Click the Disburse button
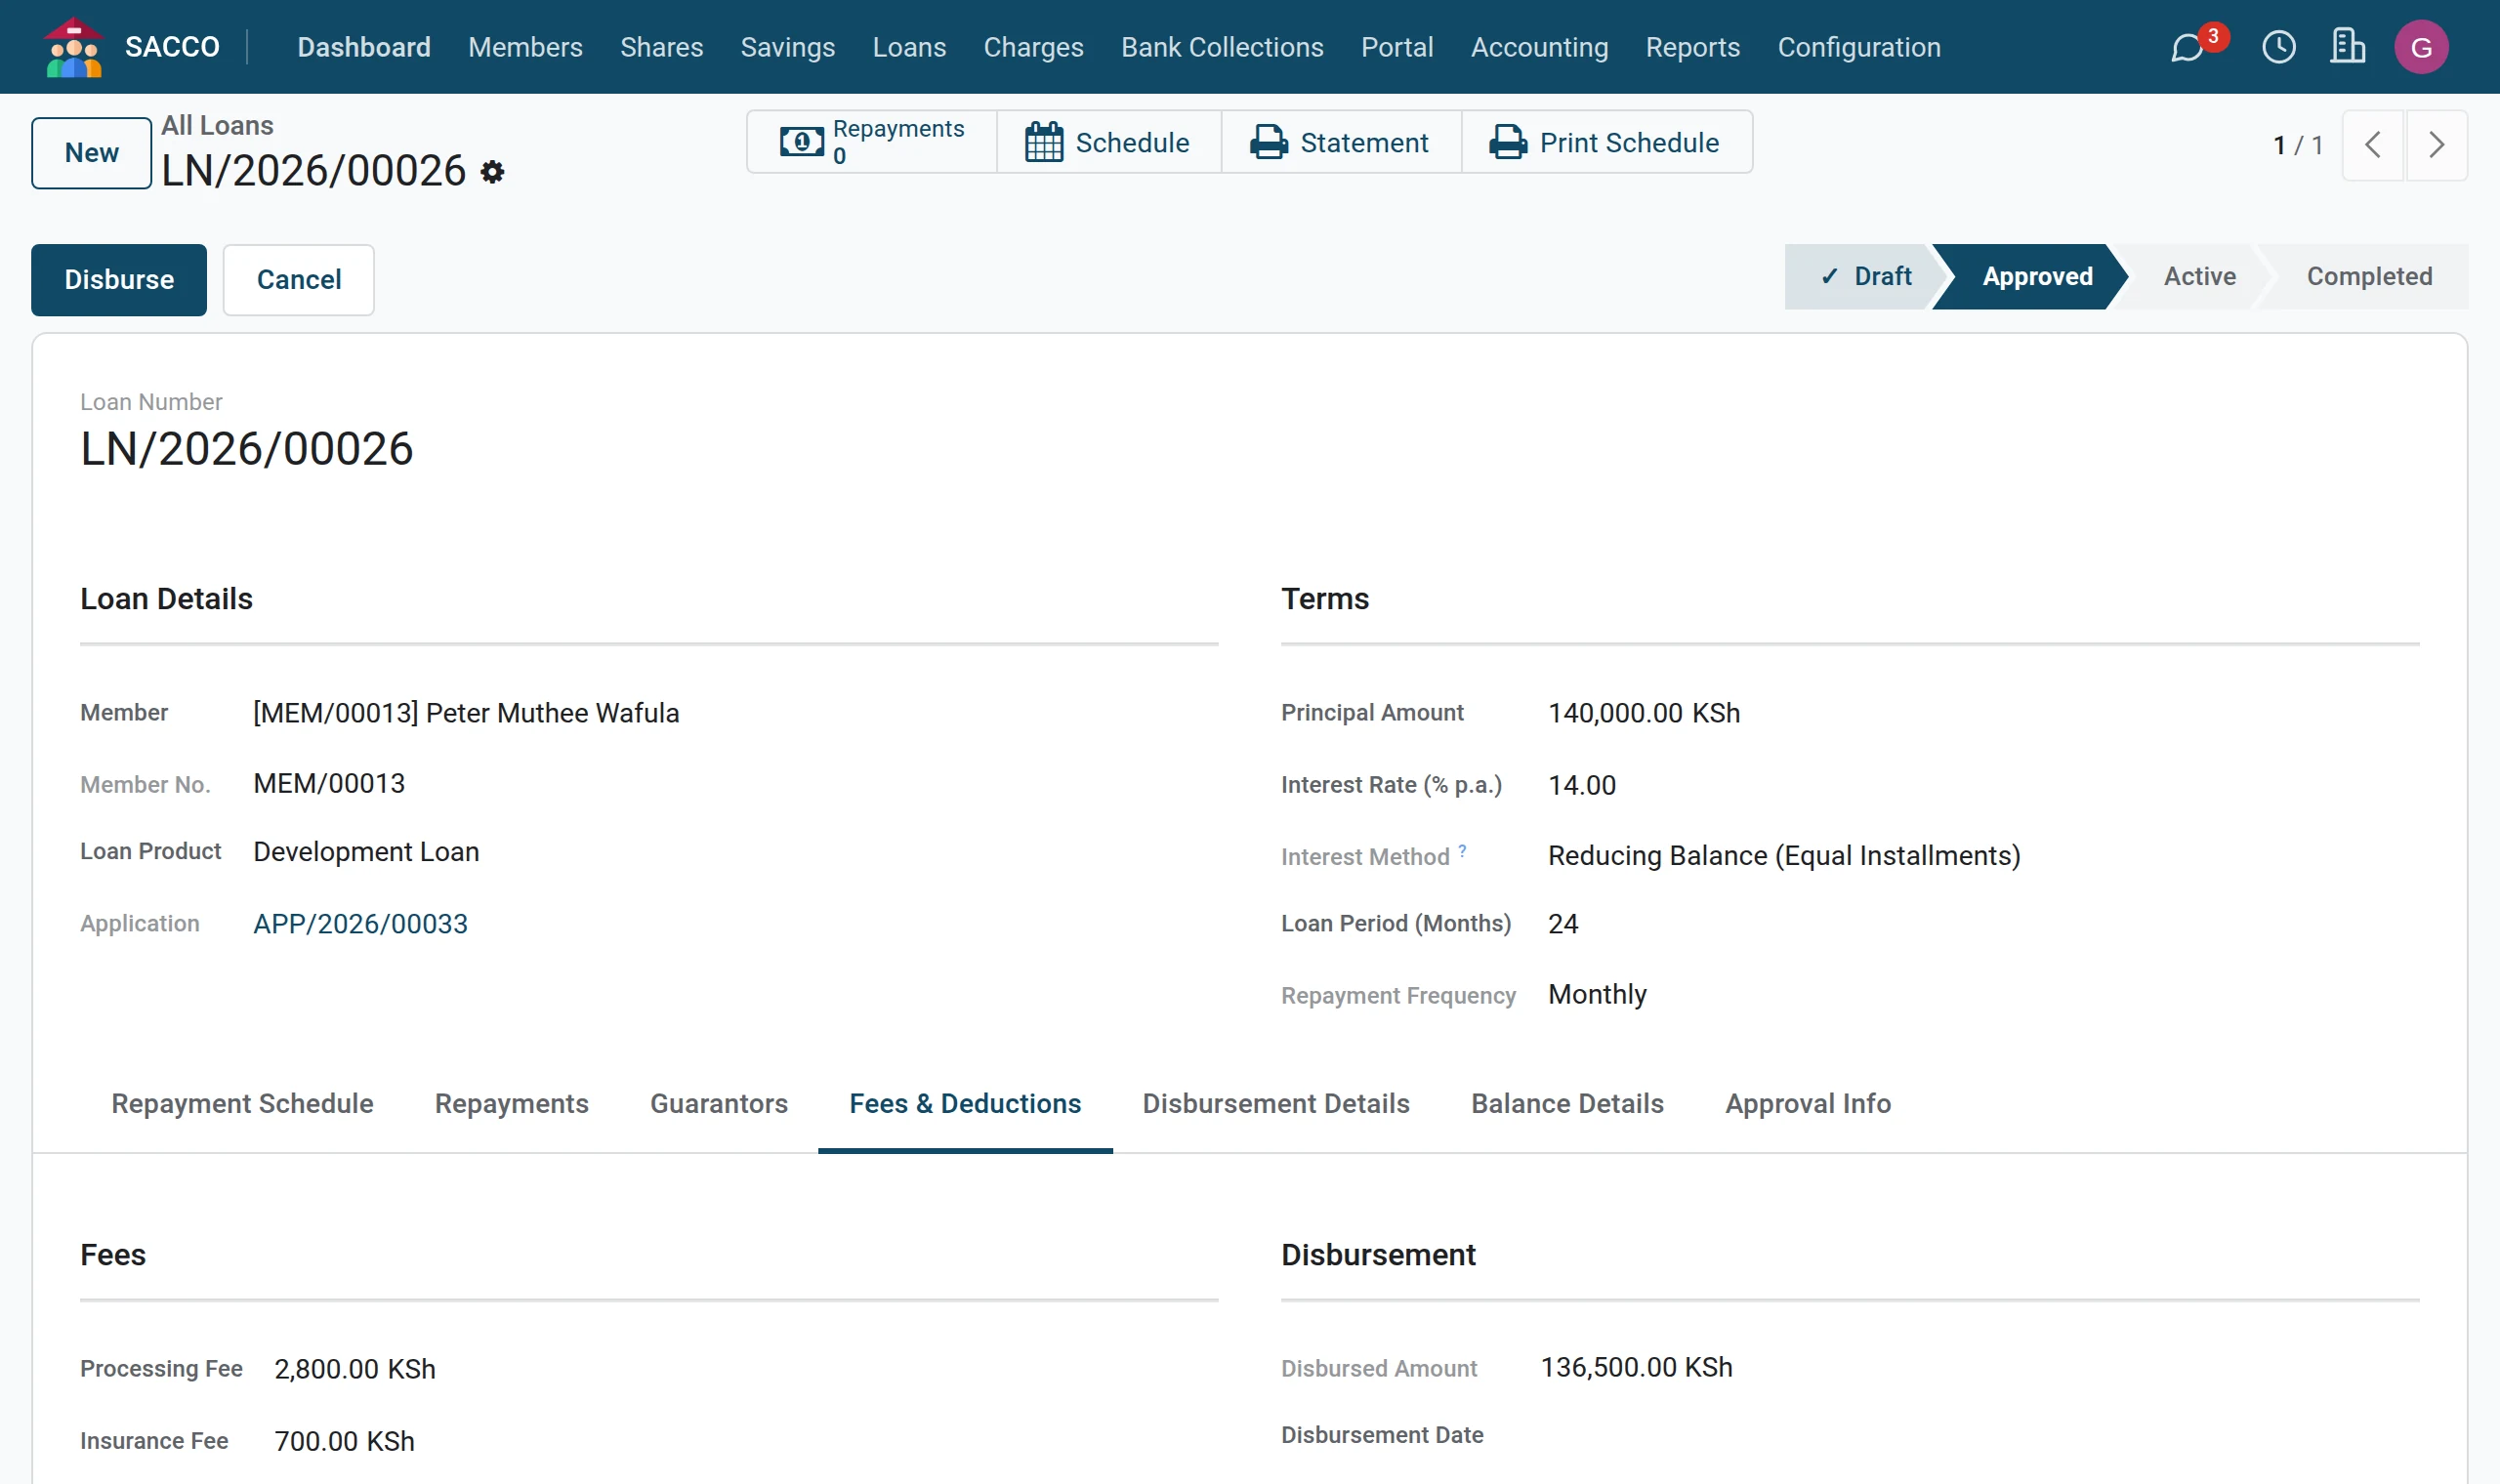This screenshot has width=2500, height=1484. (x=119, y=279)
